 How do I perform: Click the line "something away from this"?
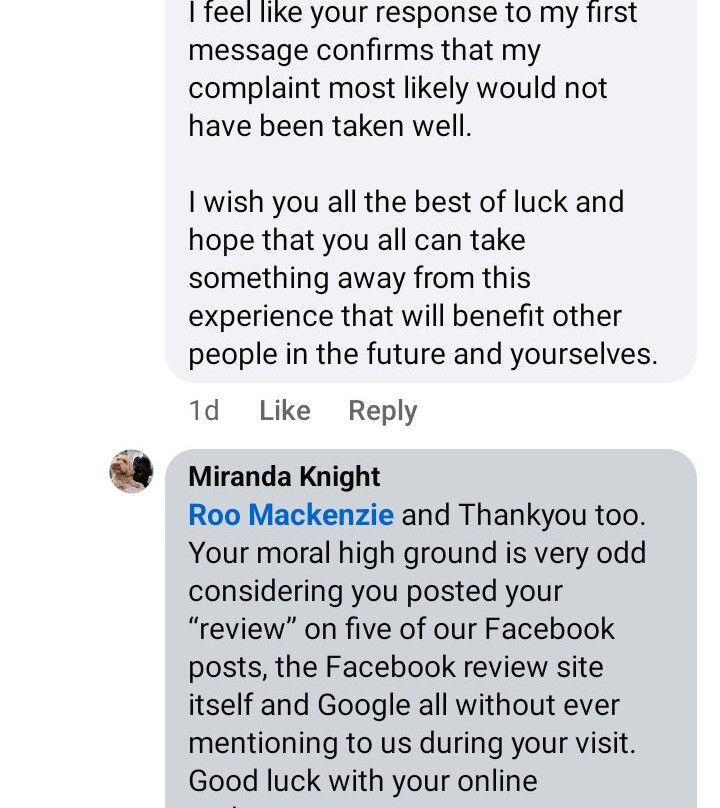[359, 278]
